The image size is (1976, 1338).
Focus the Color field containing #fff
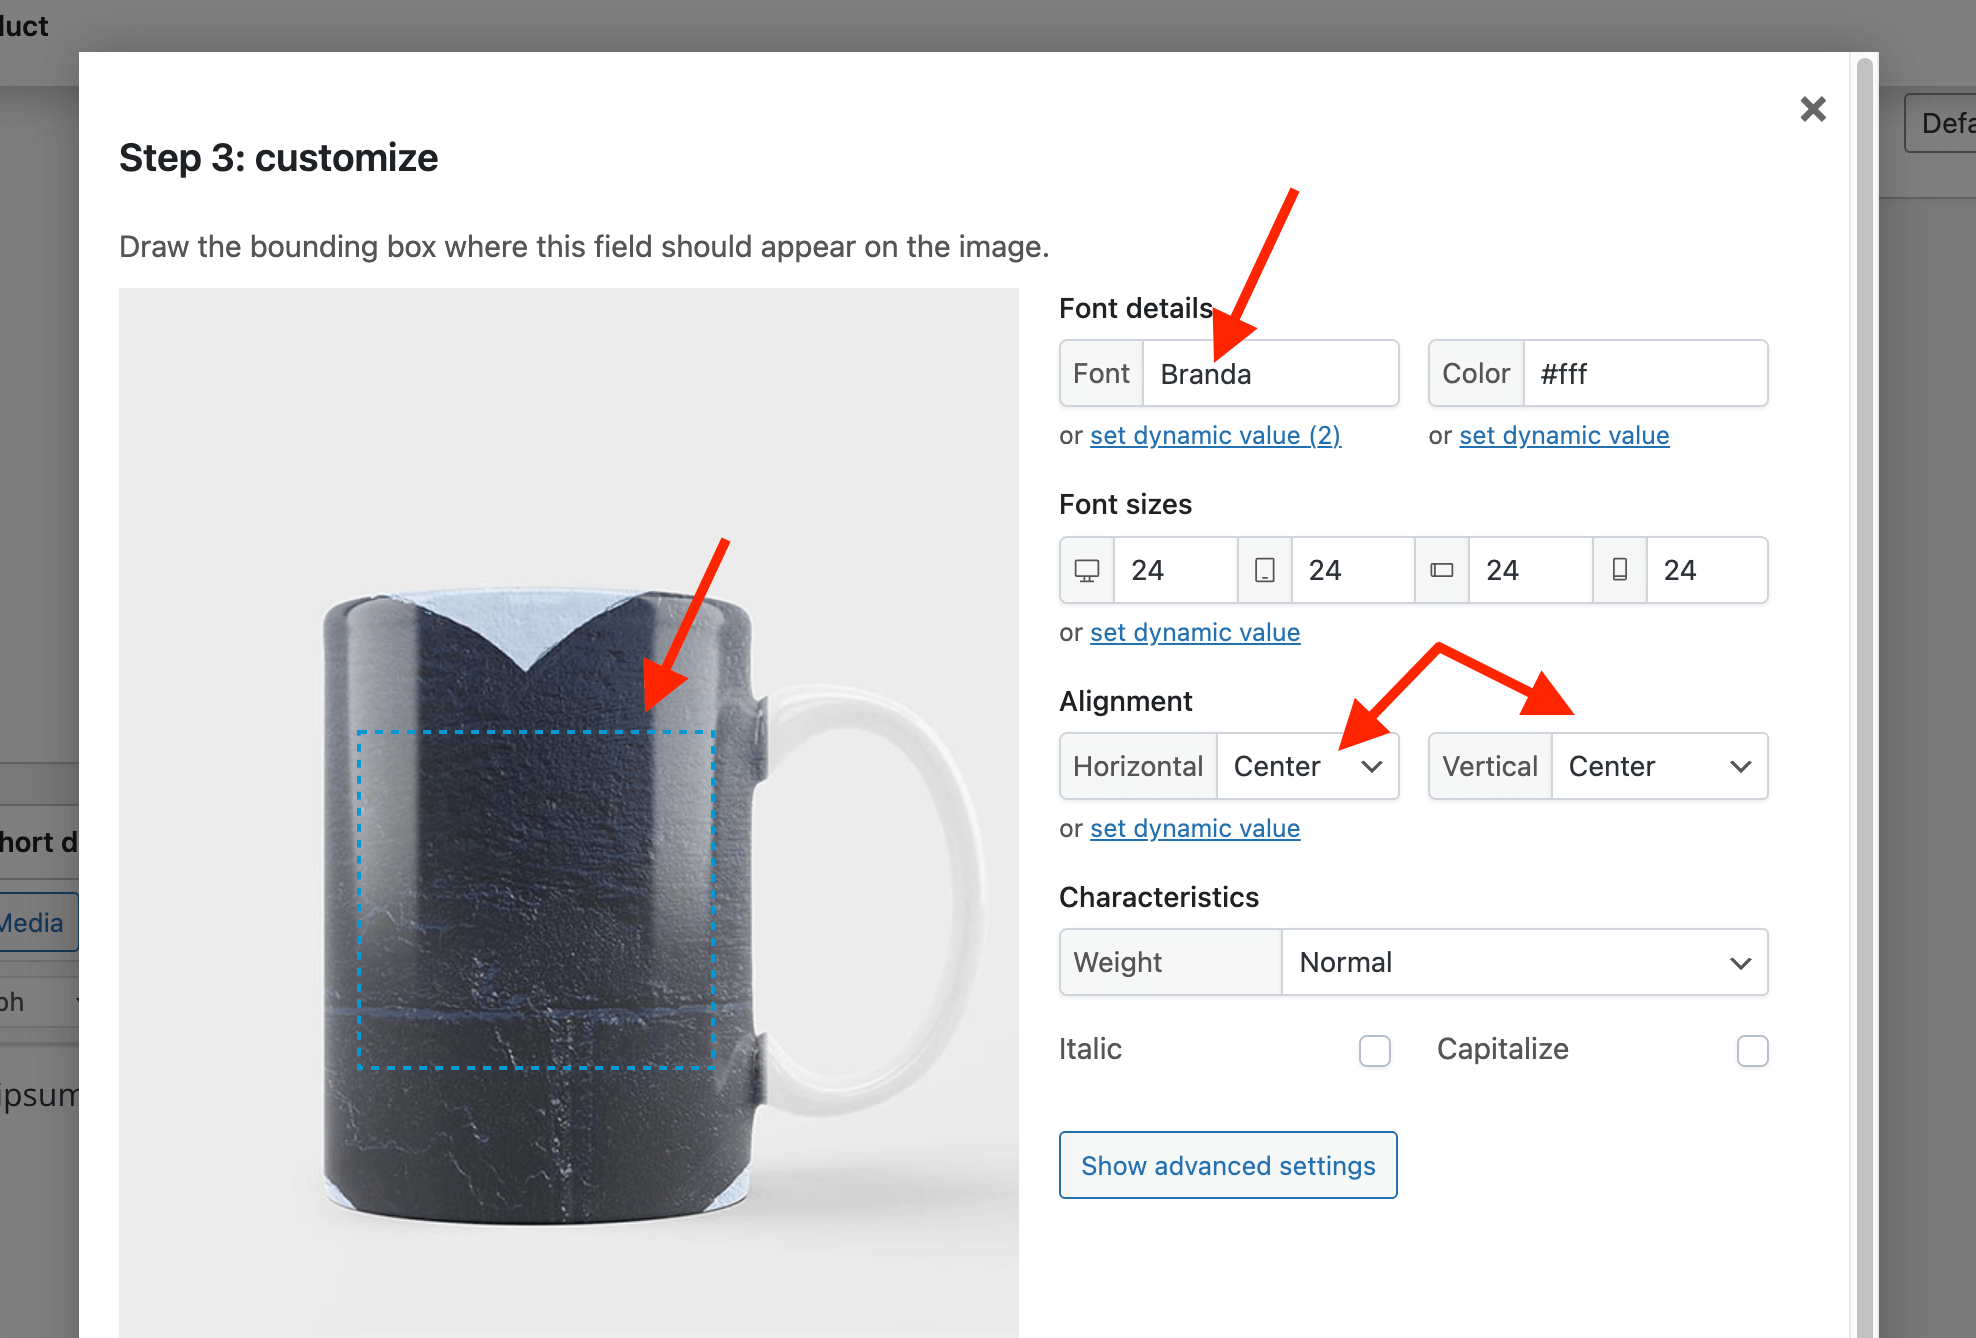(1646, 373)
